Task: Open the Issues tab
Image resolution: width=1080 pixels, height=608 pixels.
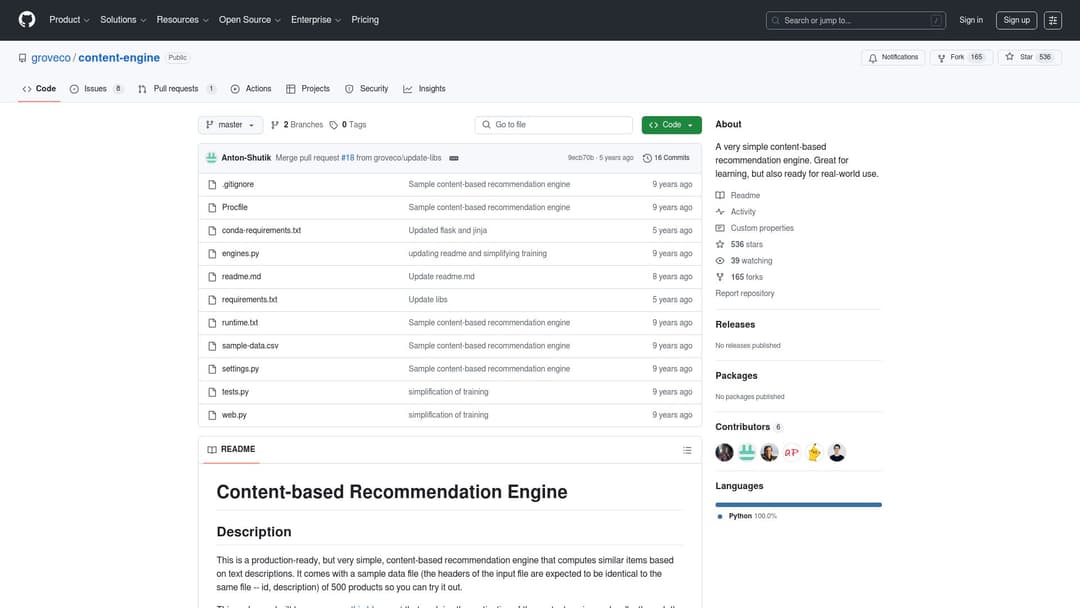Action: click(96, 89)
